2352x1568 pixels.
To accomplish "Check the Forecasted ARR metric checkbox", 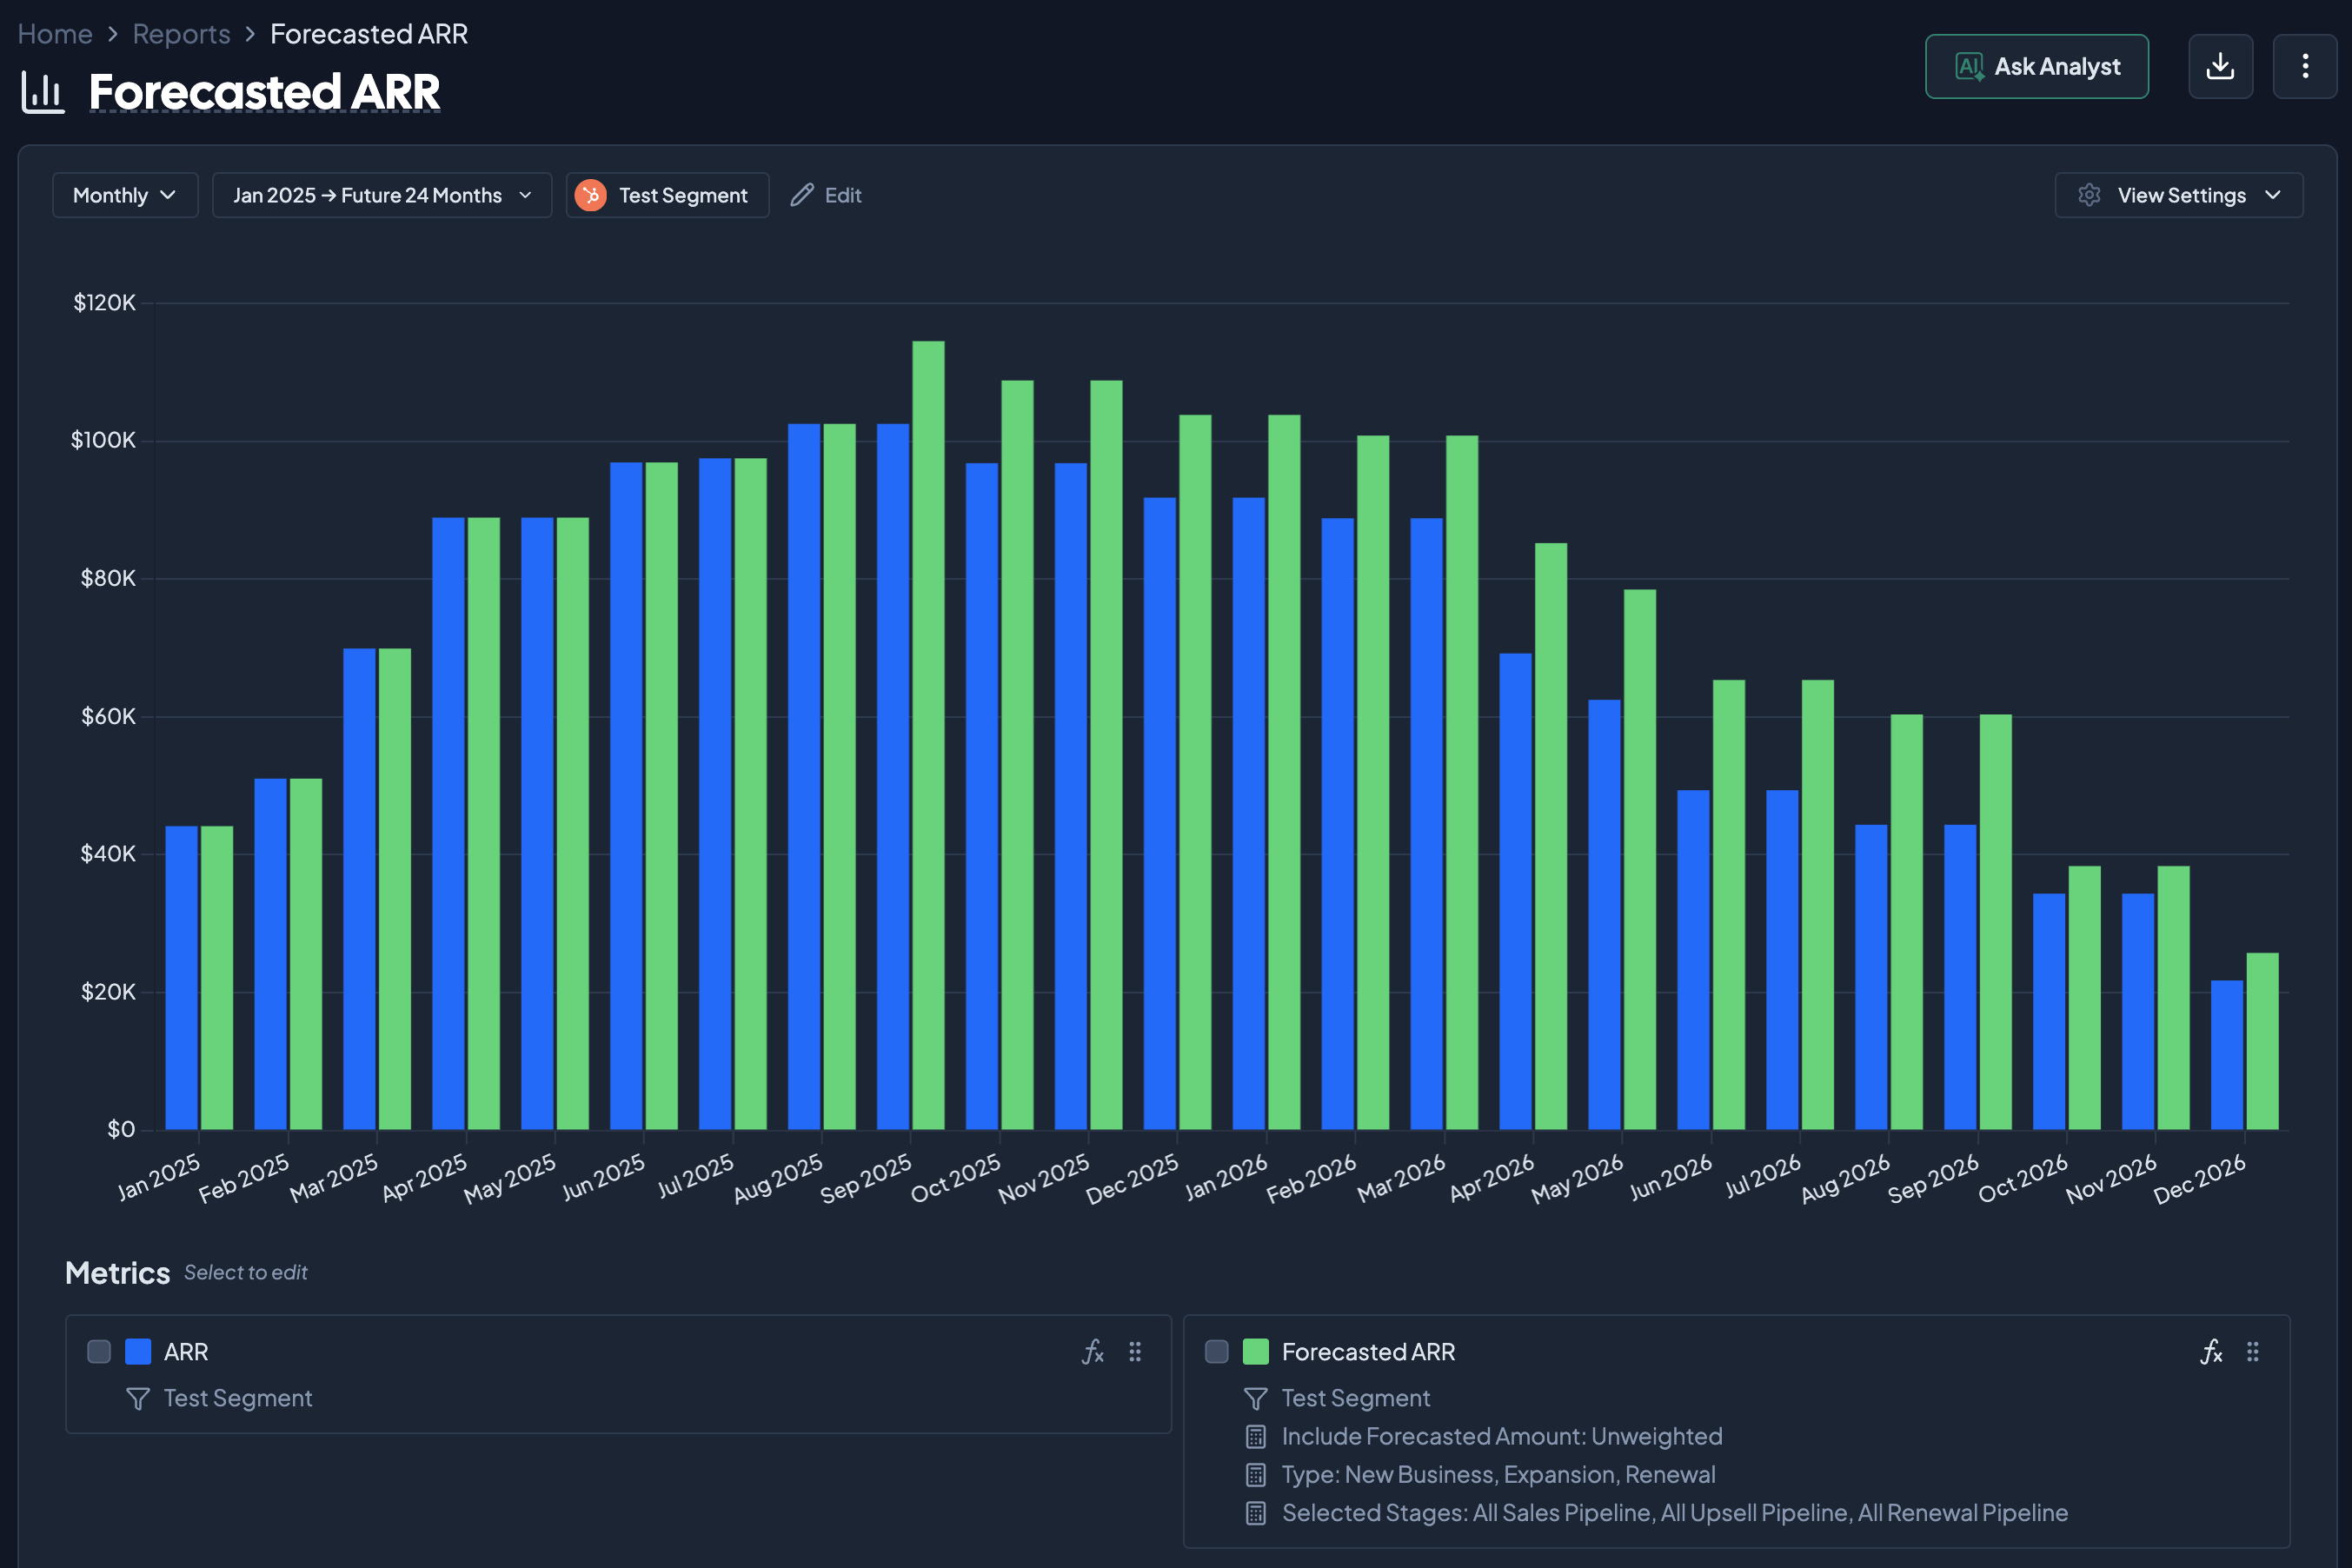I will [1216, 1352].
